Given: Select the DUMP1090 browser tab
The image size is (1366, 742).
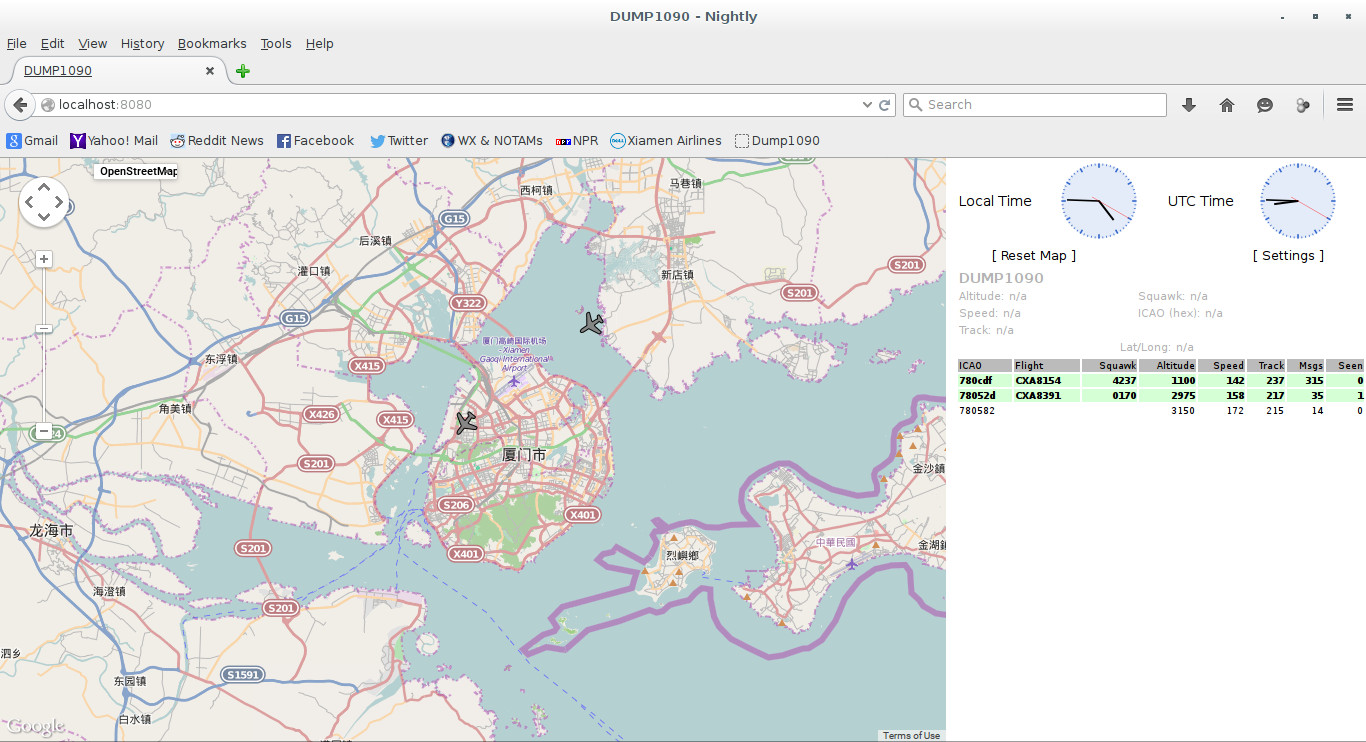Looking at the screenshot, I should click(118, 71).
